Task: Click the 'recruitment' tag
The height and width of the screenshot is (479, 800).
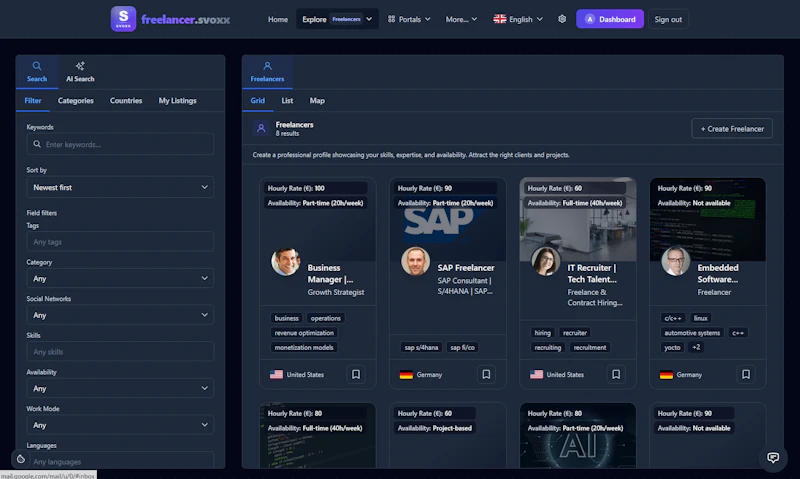Action: coord(590,347)
